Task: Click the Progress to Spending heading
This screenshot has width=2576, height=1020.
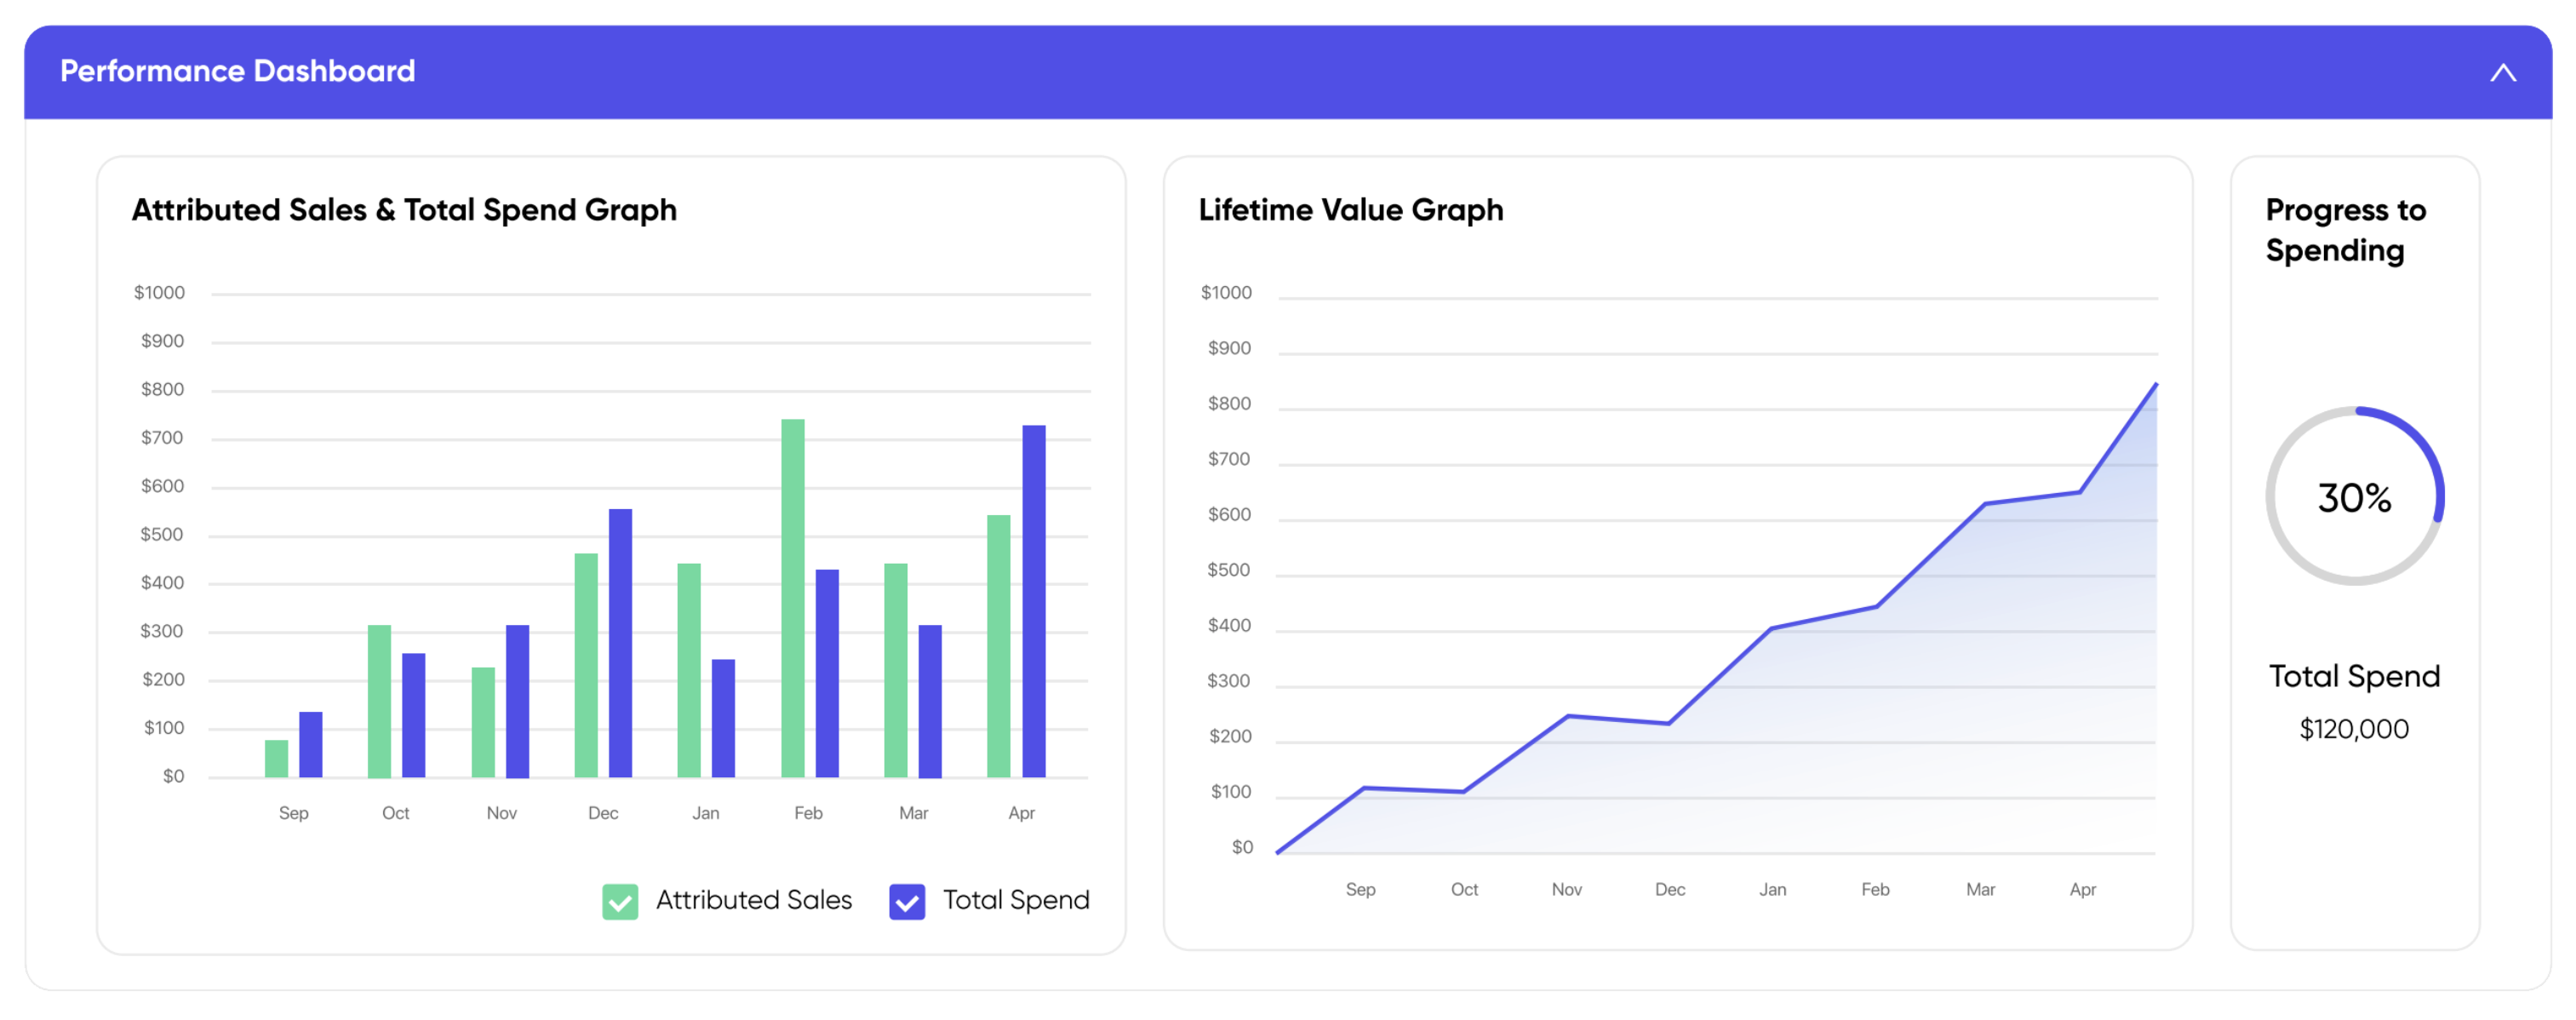Action: point(2345,230)
